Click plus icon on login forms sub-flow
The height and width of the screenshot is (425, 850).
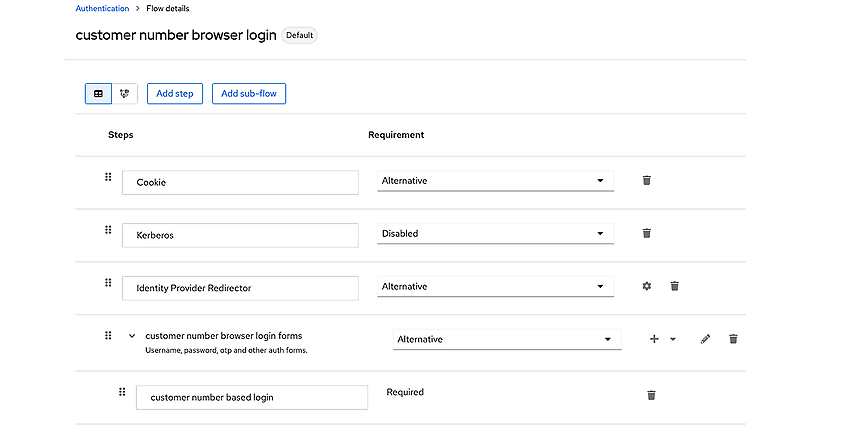(654, 339)
